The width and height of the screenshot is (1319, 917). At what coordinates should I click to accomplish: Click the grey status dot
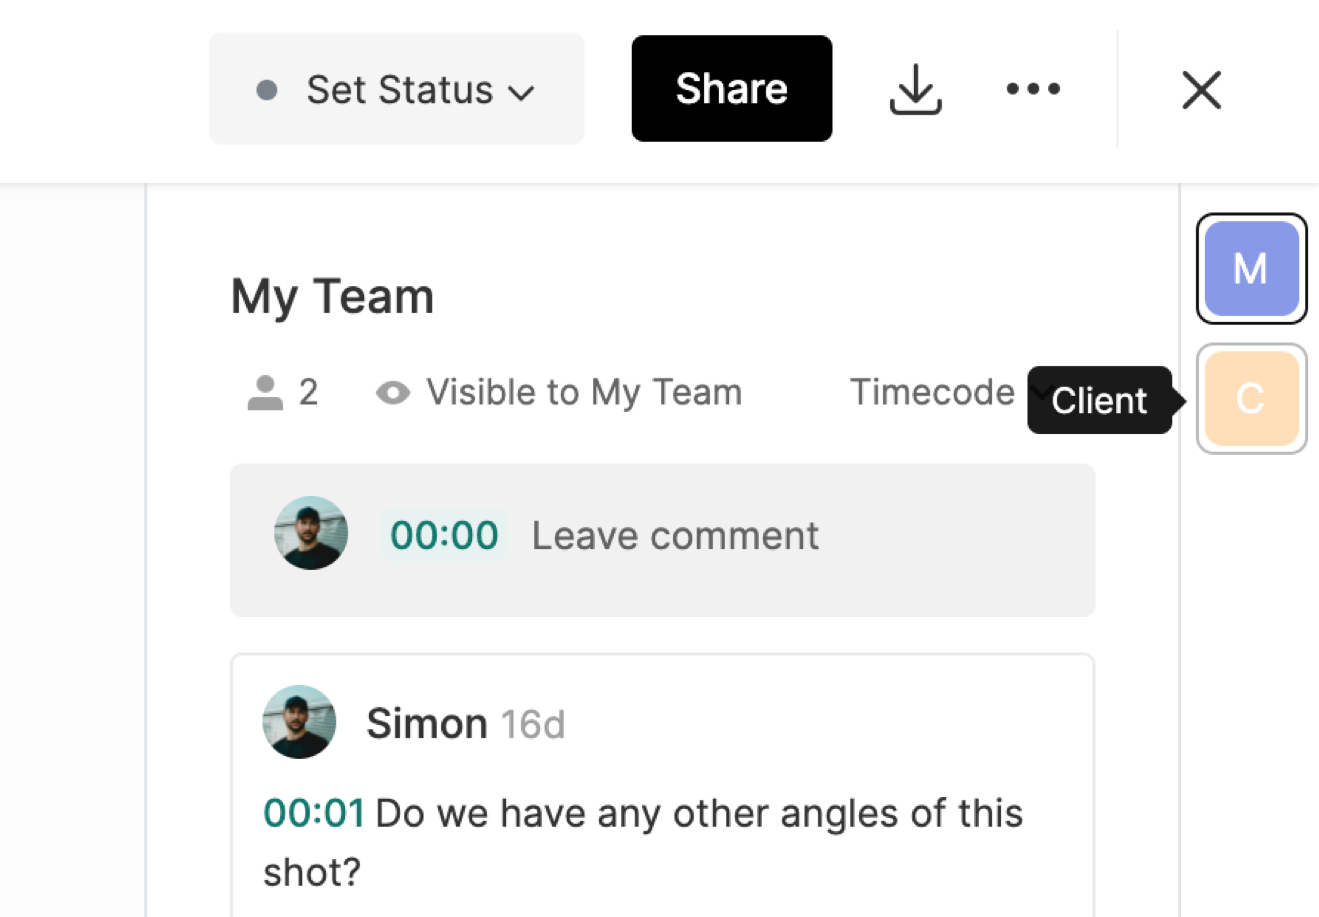coord(267,90)
